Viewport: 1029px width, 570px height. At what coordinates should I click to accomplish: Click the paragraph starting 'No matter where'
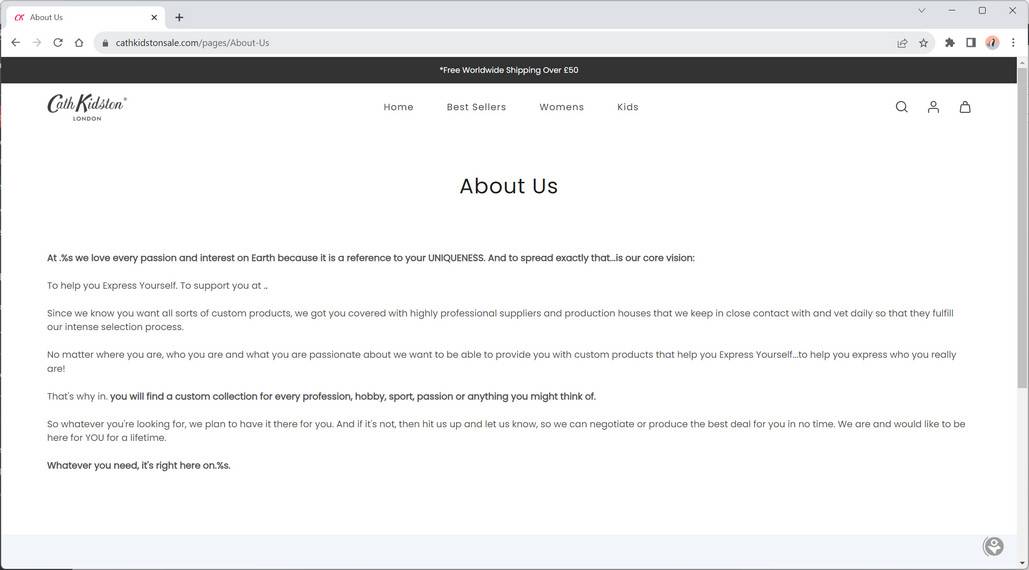click(x=501, y=361)
